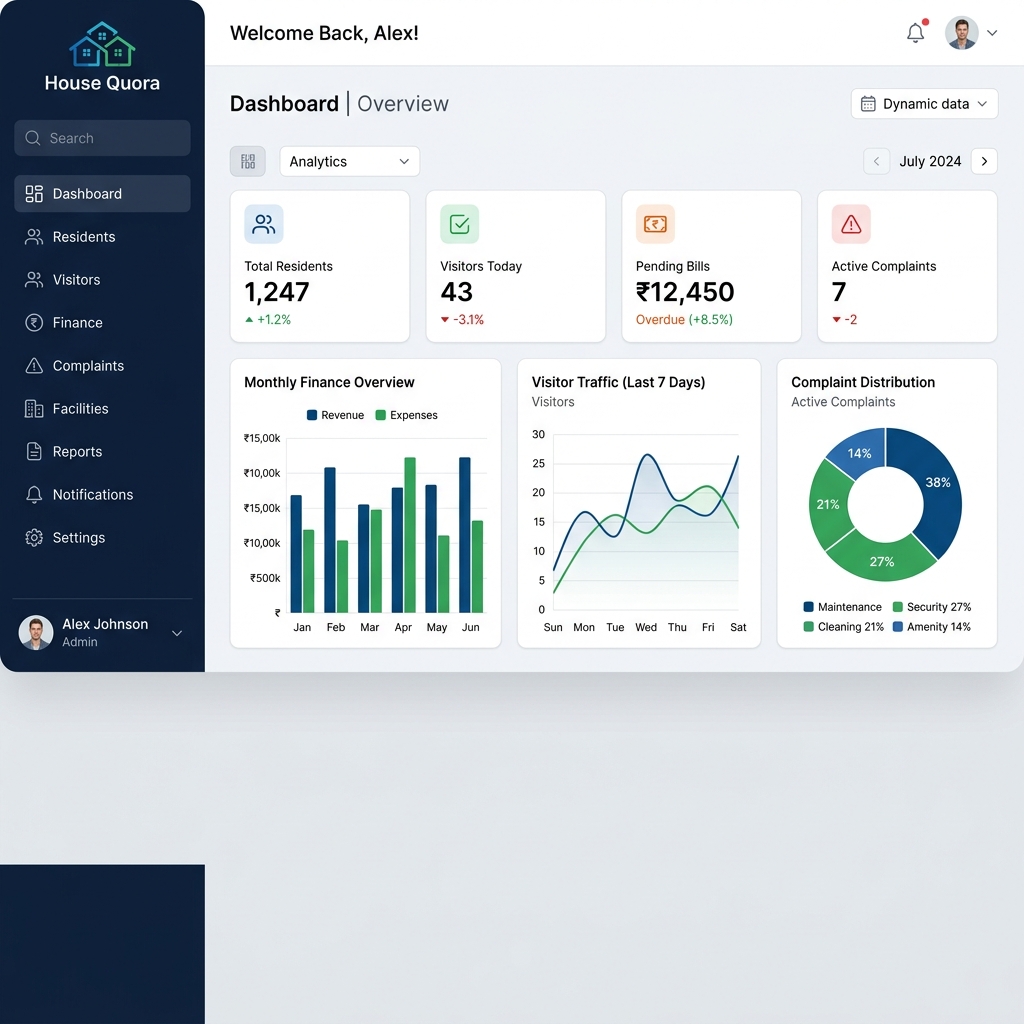Viewport: 1024px width, 1024px height.
Task: Go to previous month before July 2024
Action: 876,161
